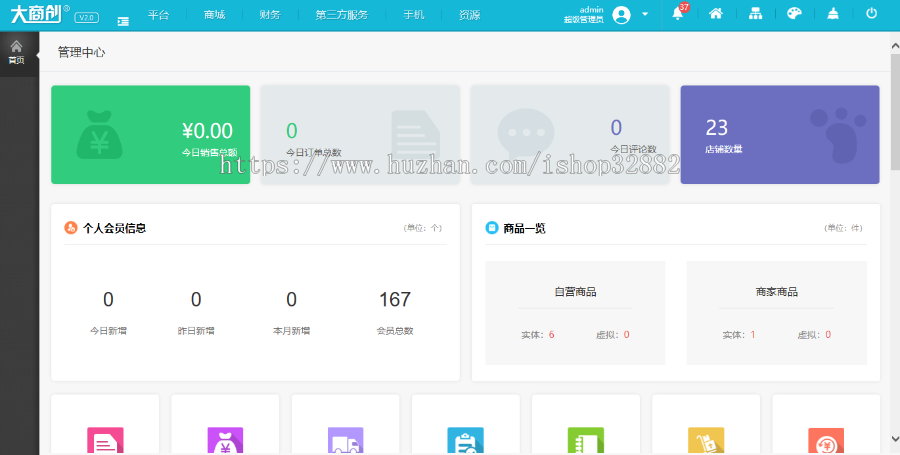Viewport: 900px width, 455px height.
Task: Click the 管理中心 heading
Action: click(x=82, y=52)
